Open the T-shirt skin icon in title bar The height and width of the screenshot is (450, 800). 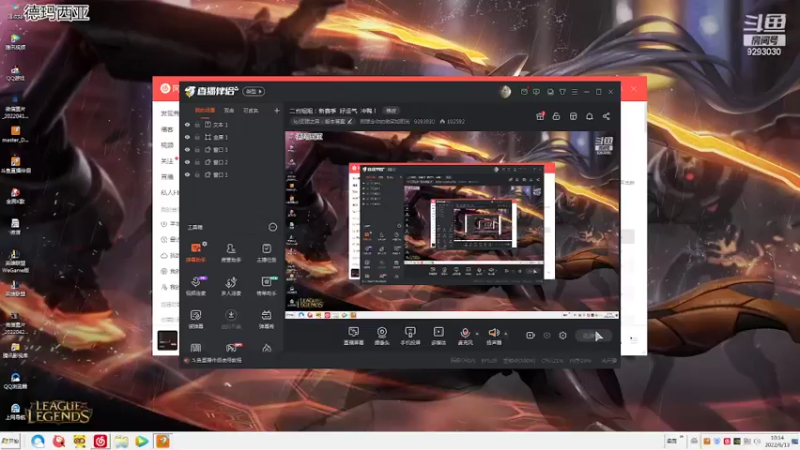point(562,92)
